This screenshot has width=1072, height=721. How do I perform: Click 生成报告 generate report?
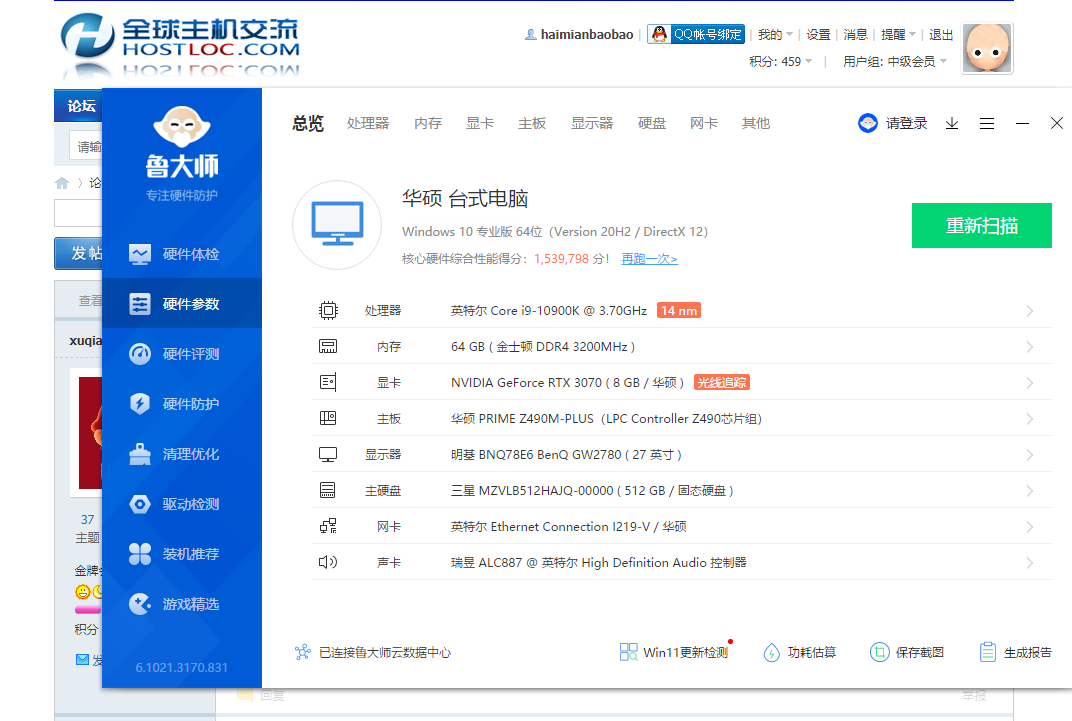(x=1015, y=652)
